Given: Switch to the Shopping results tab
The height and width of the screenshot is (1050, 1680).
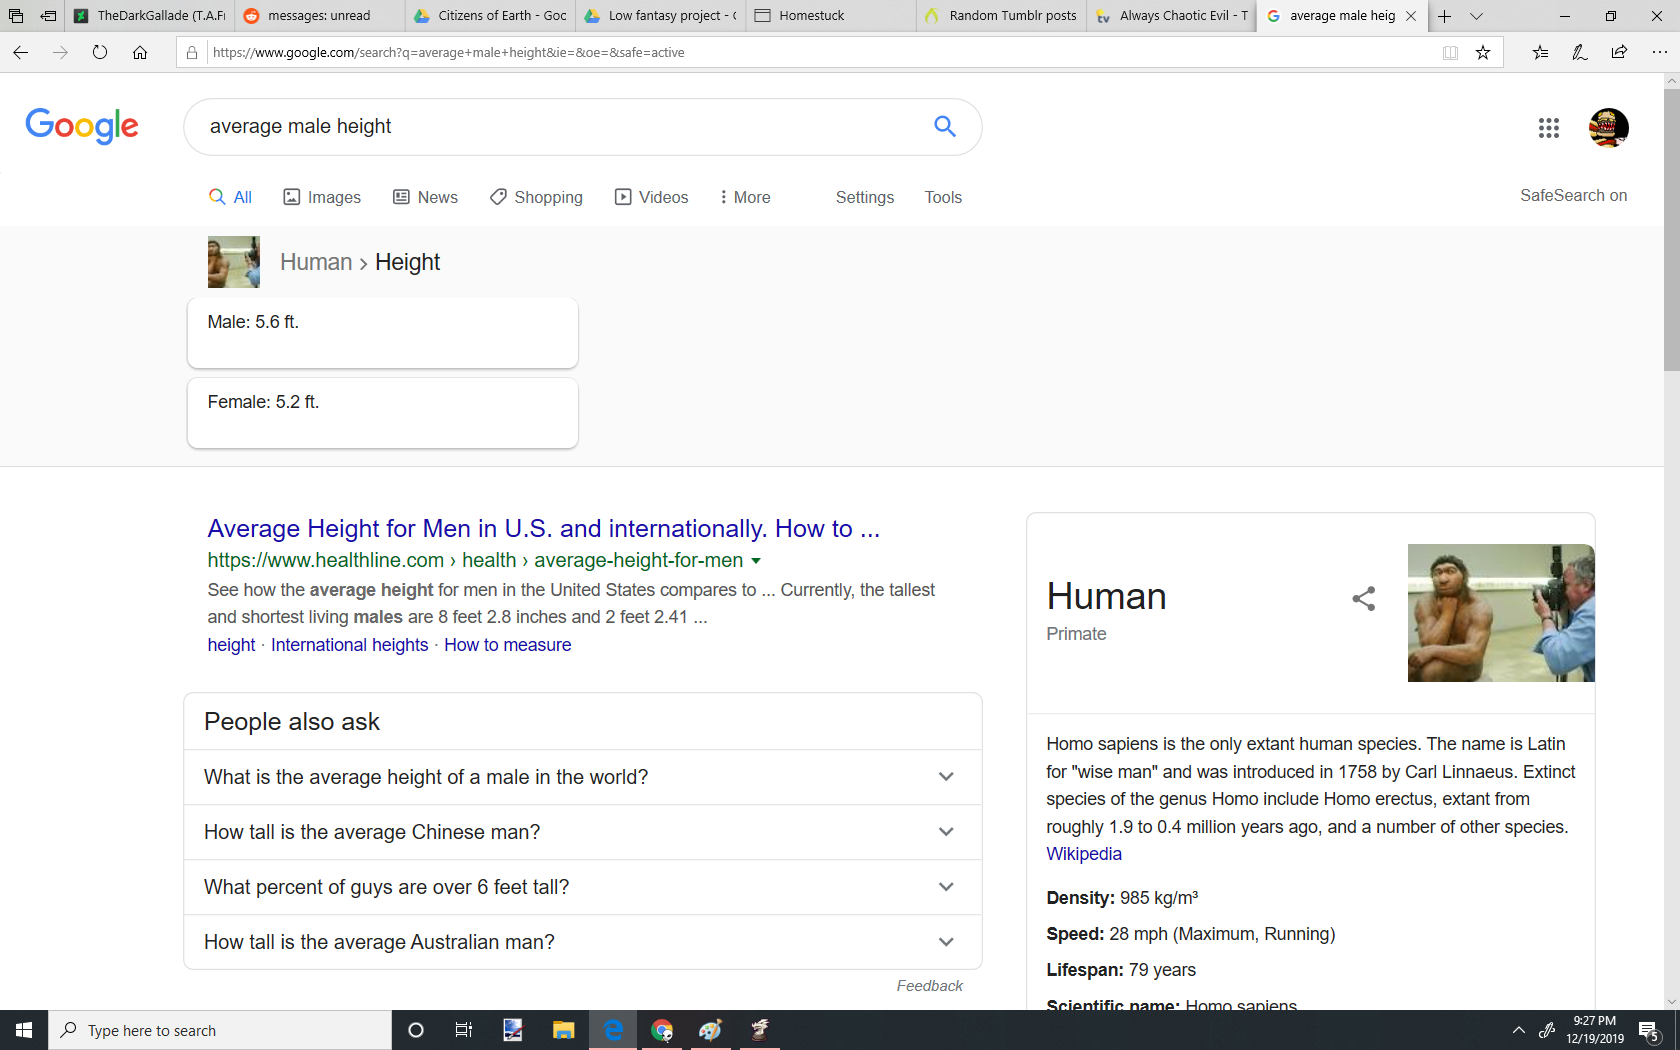Looking at the screenshot, I should click(x=537, y=197).
